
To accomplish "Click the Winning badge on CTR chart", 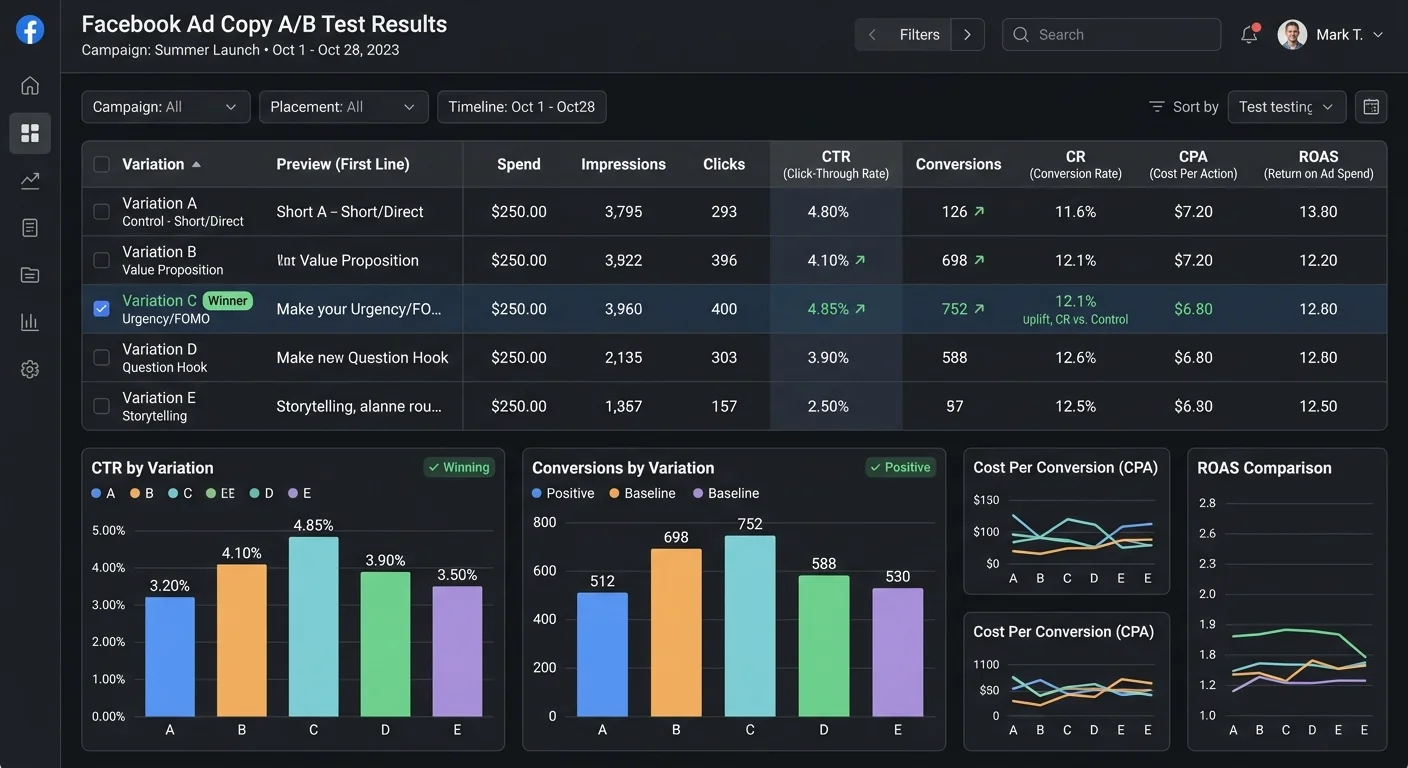I will point(459,467).
